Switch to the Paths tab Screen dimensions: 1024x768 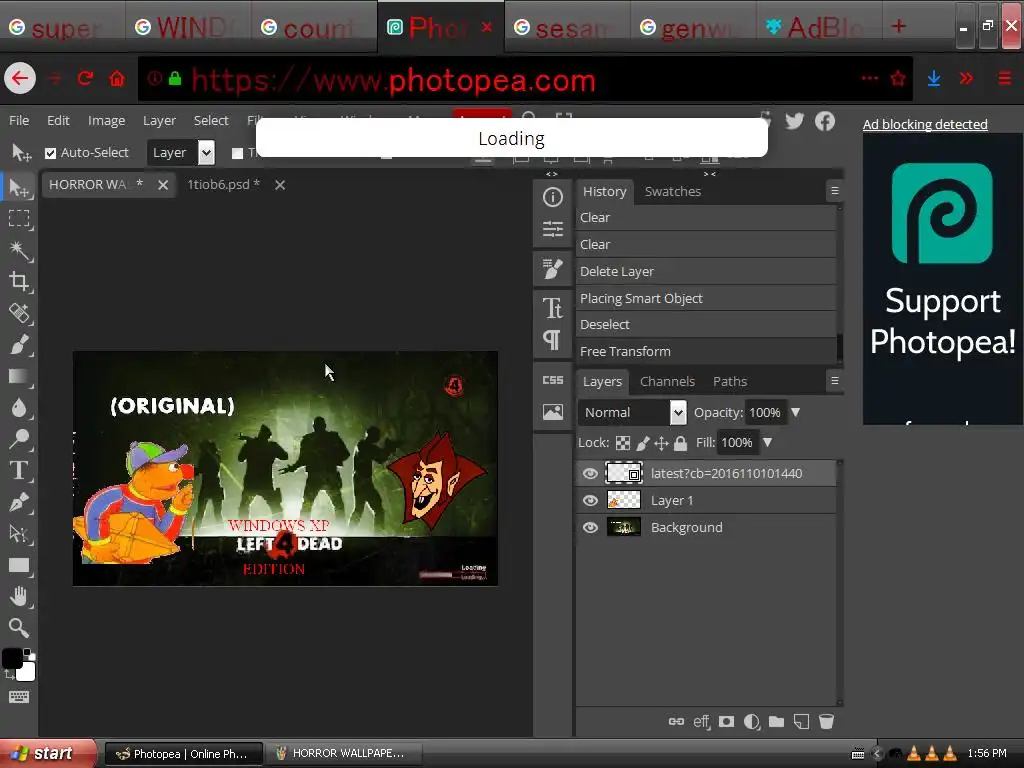pos(729,381)
